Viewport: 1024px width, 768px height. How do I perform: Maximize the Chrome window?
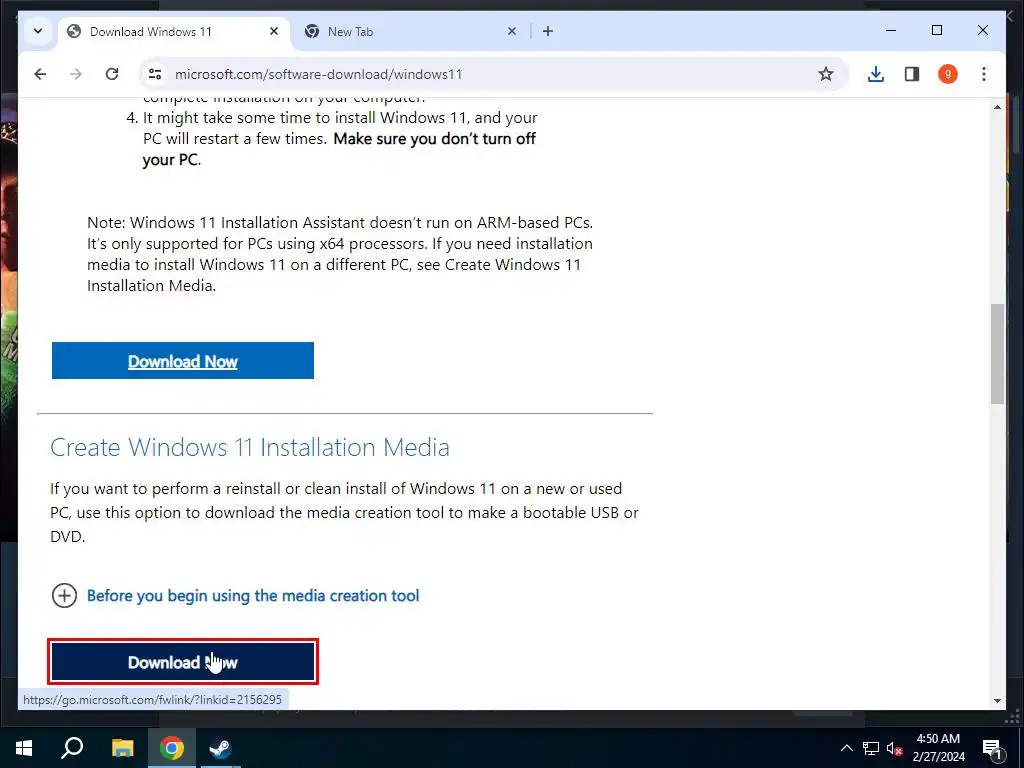tap(936, 30)
